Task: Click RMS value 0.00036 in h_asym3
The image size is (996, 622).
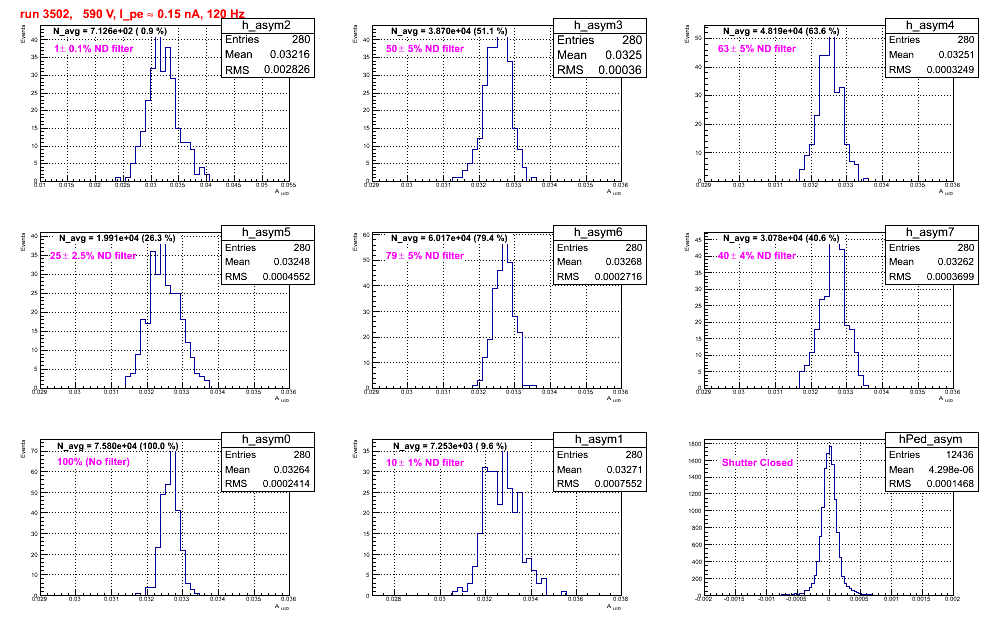Action: pyautogui.click(x=620, y=69)
